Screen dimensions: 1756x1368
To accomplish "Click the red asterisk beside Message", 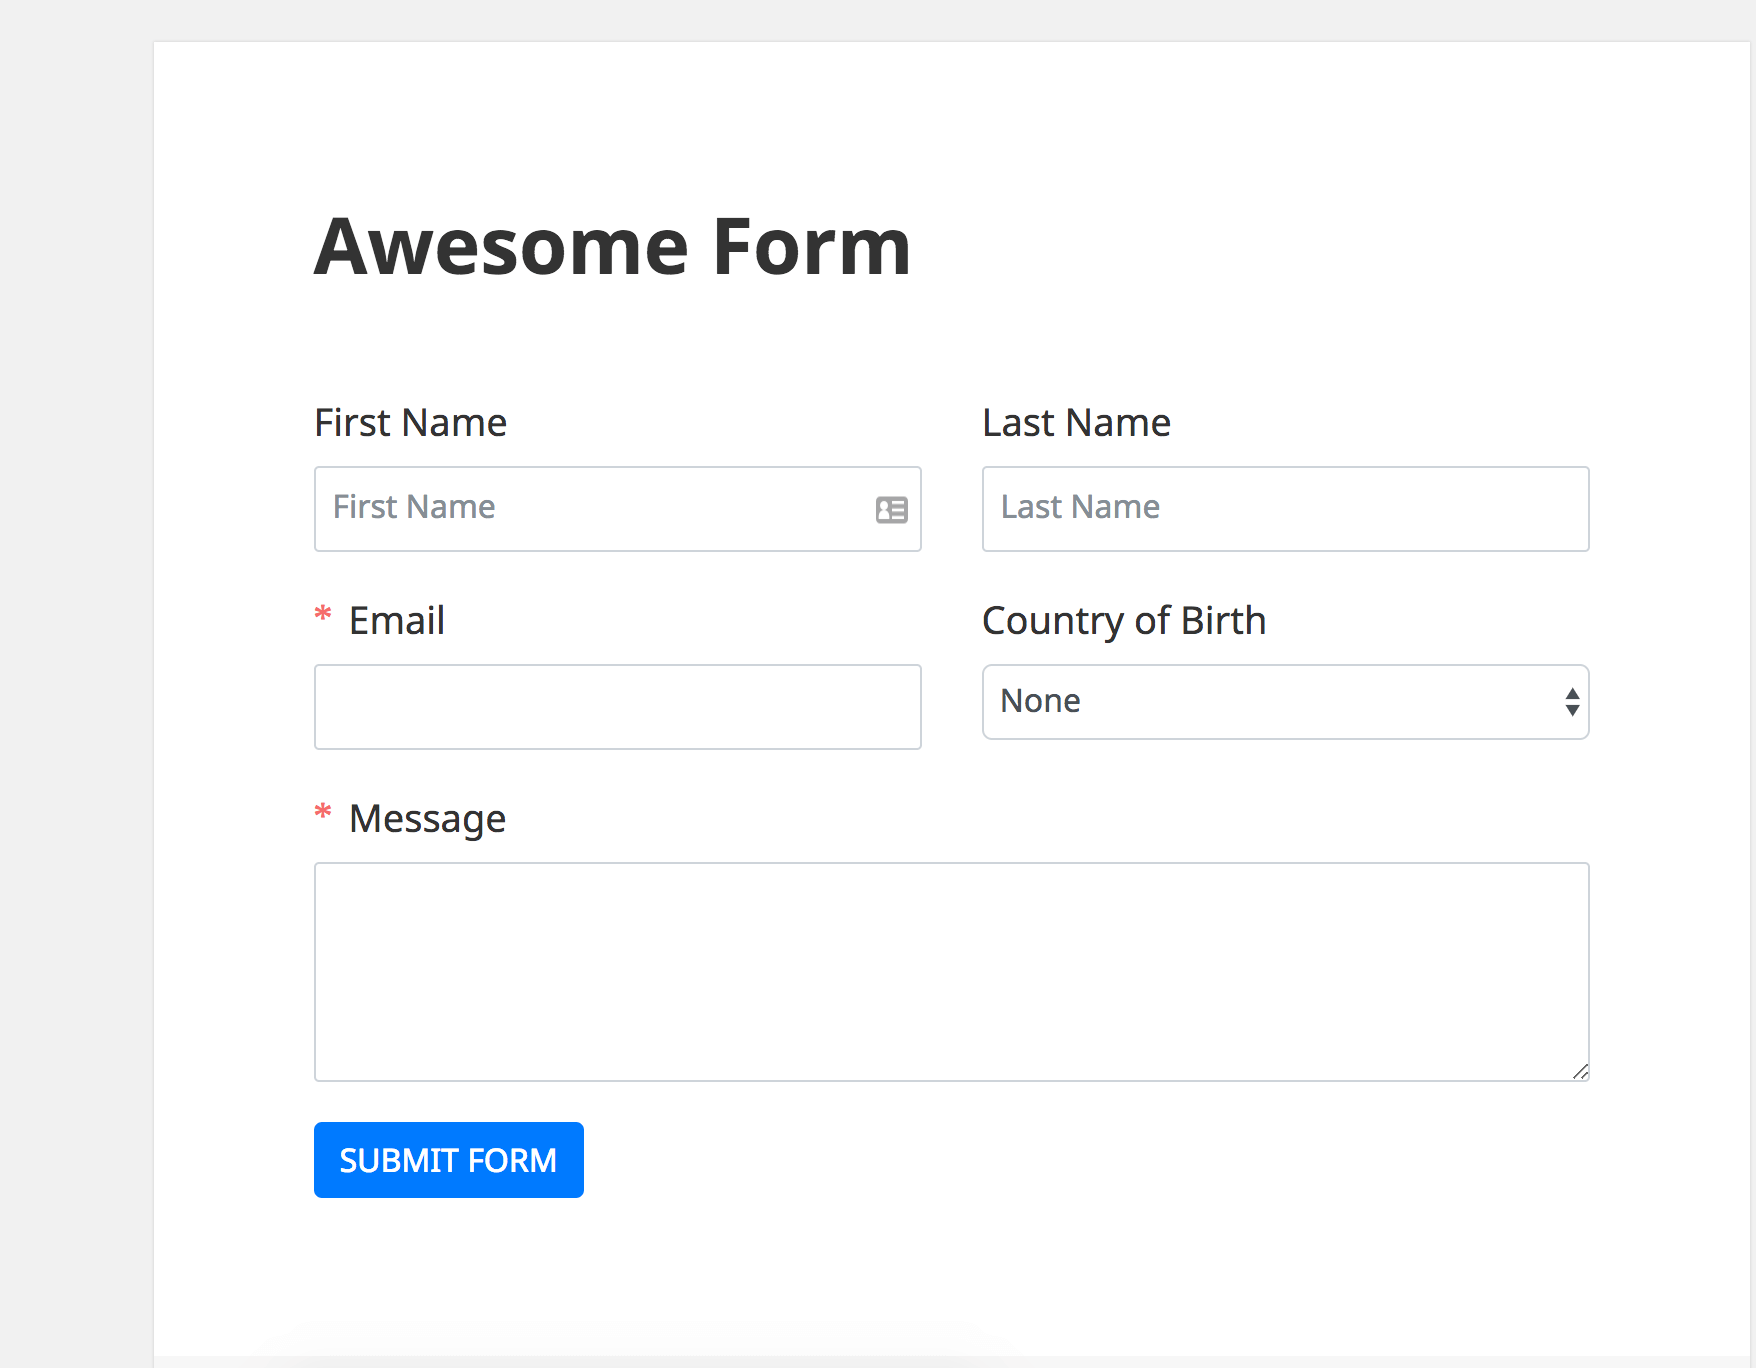I will (x=323, y=812).
